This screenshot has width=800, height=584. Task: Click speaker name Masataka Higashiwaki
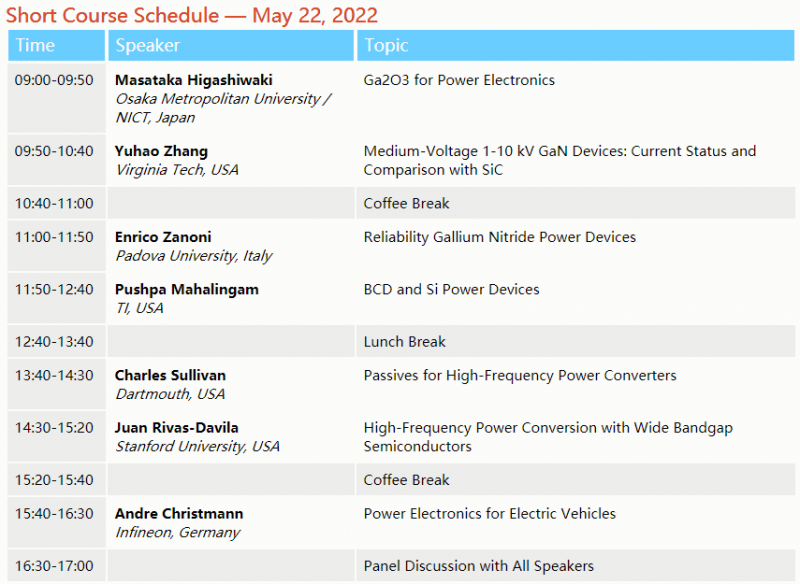point(193,80)
